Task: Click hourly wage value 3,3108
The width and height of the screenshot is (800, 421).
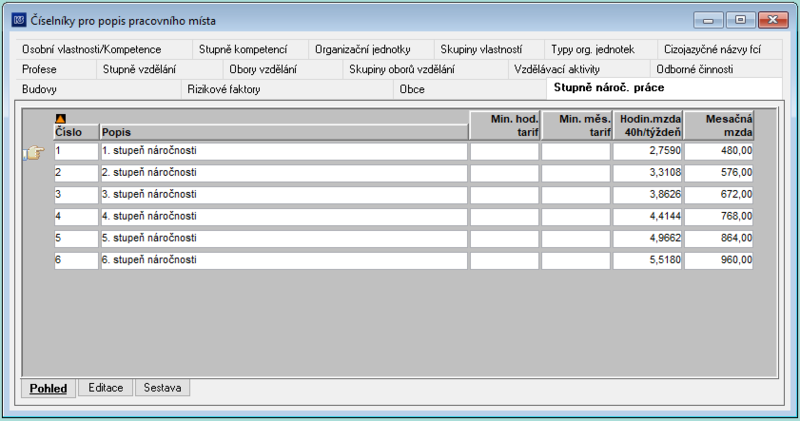Action: [x=647, y=173]
